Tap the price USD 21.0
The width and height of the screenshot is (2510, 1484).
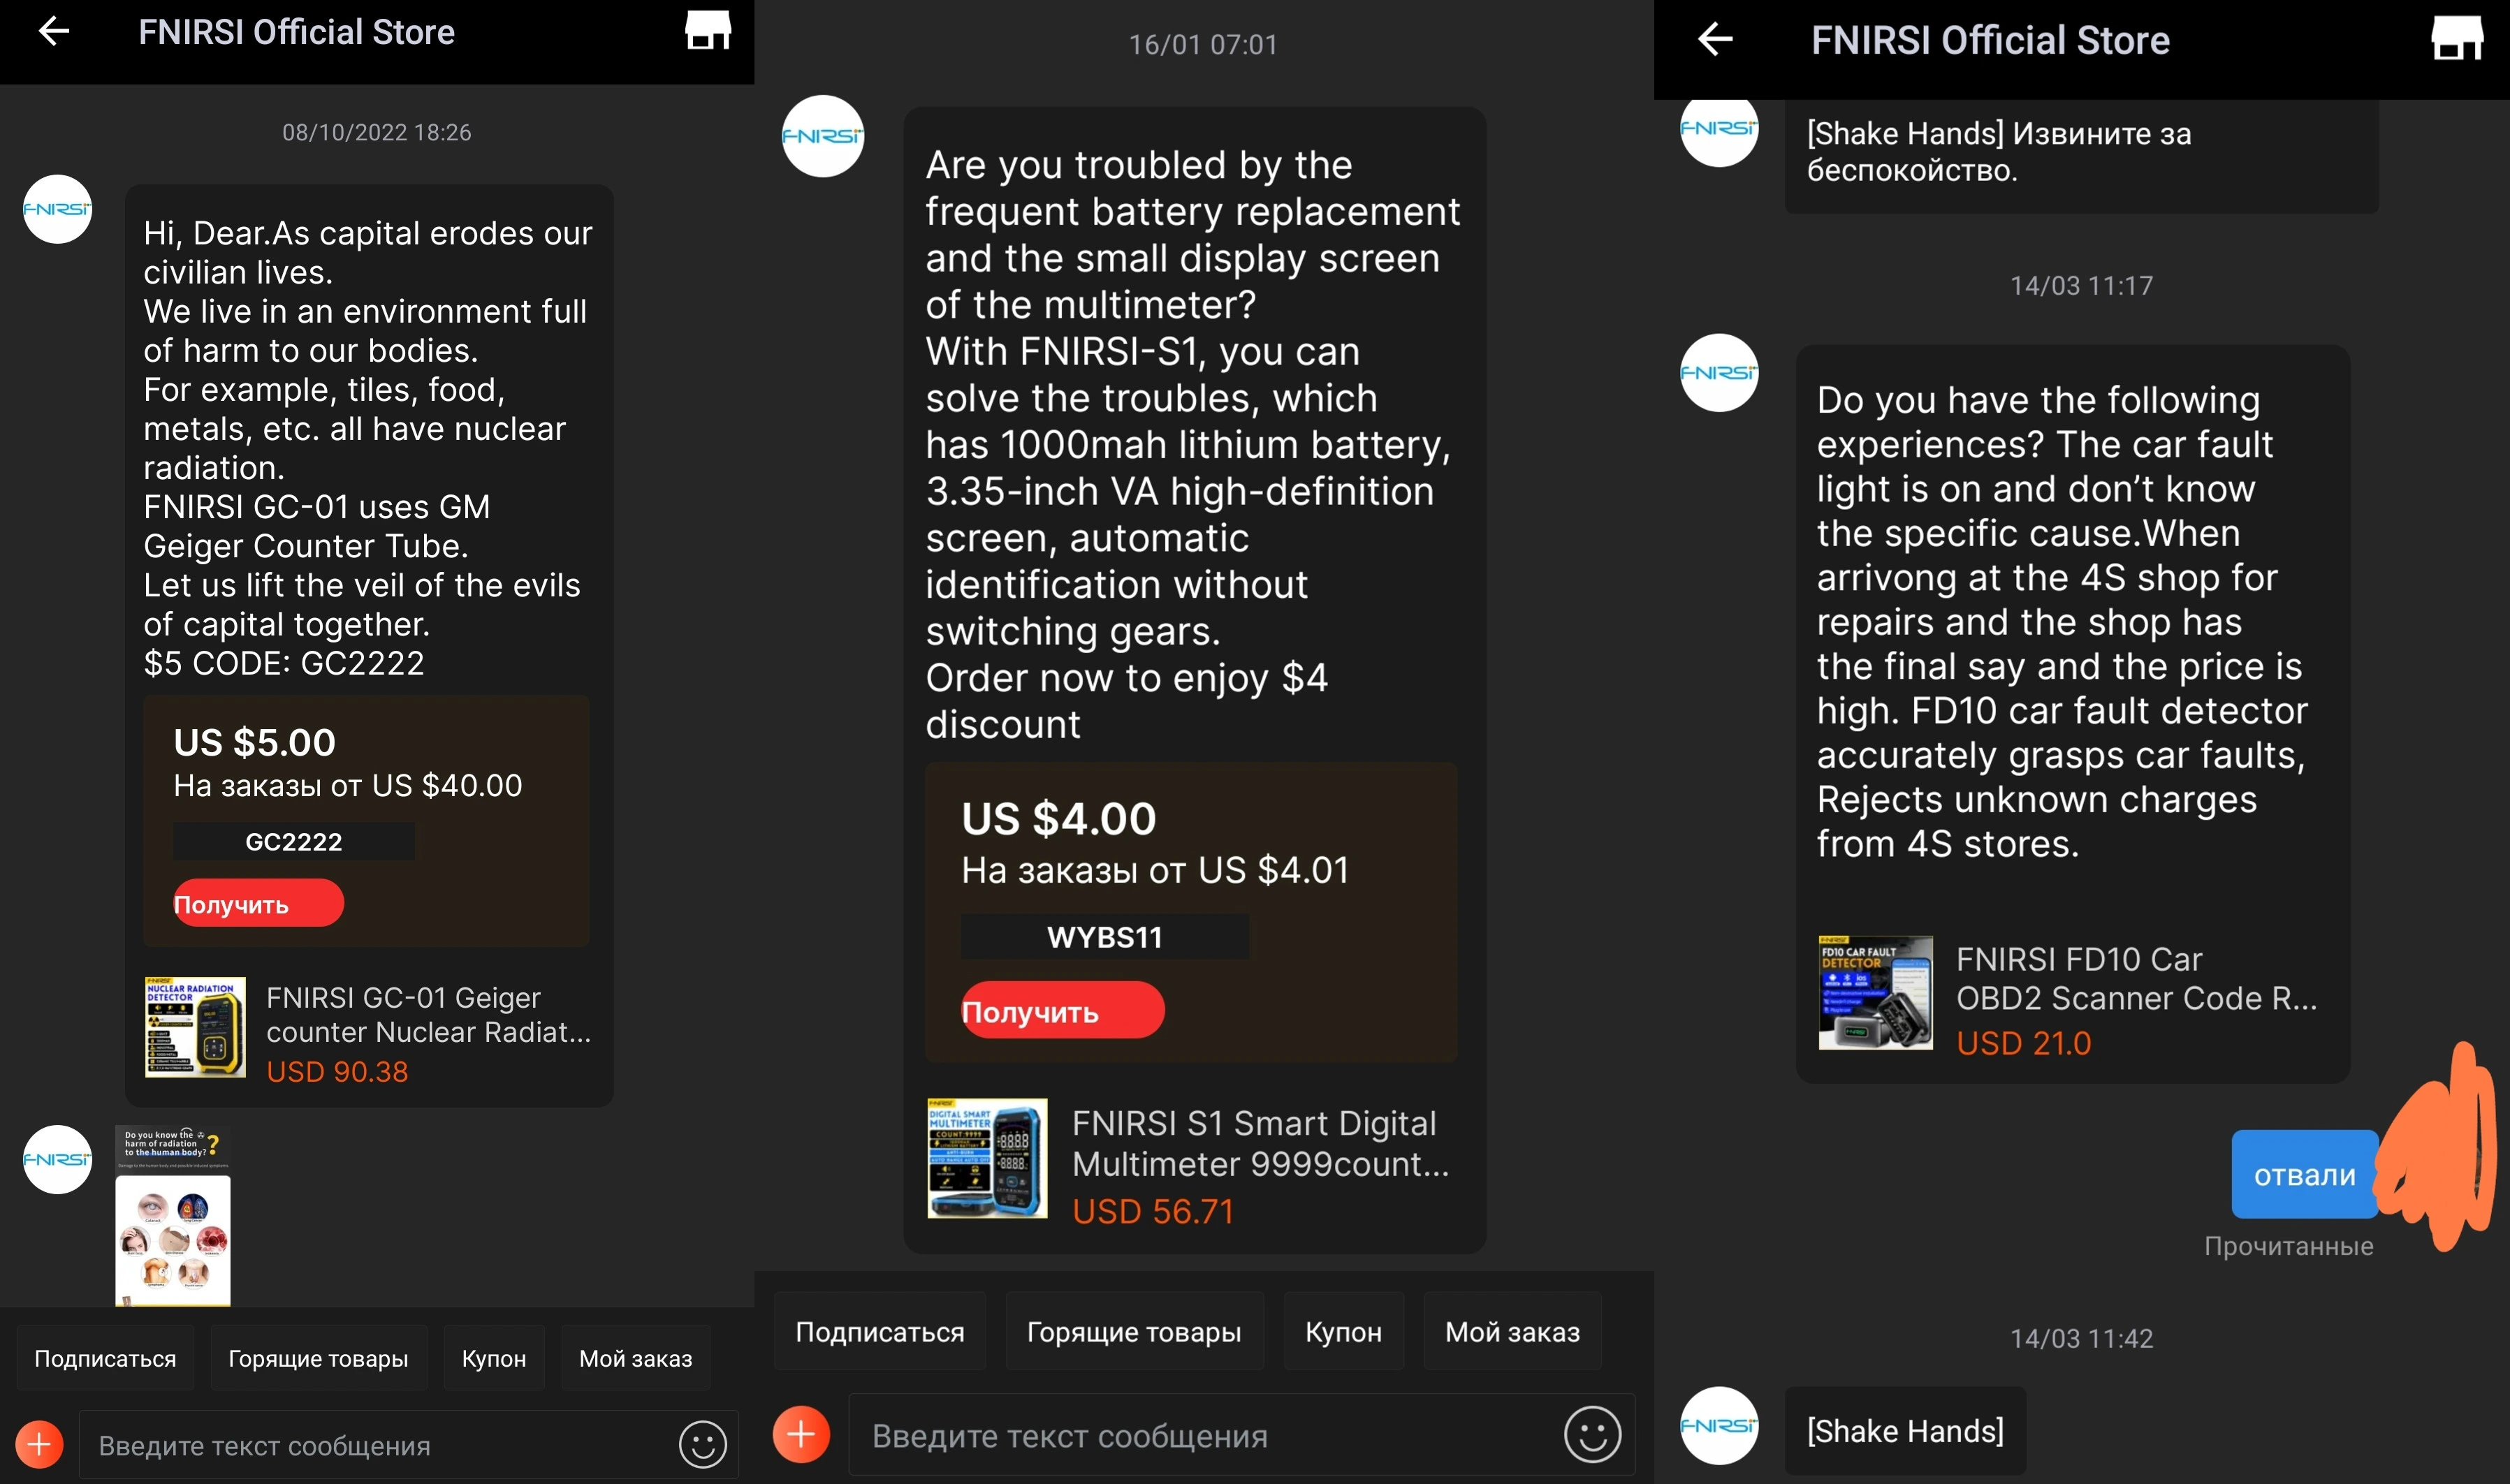coord(2024,1043)
